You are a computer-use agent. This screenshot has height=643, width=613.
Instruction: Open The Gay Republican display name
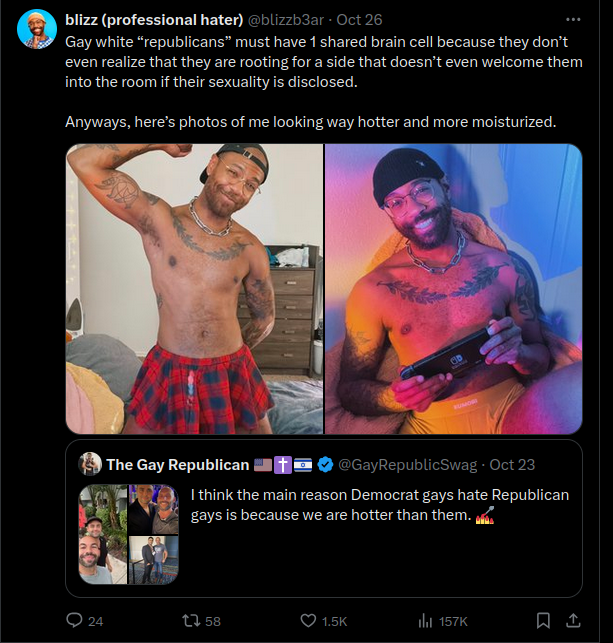tap(178, 465)
